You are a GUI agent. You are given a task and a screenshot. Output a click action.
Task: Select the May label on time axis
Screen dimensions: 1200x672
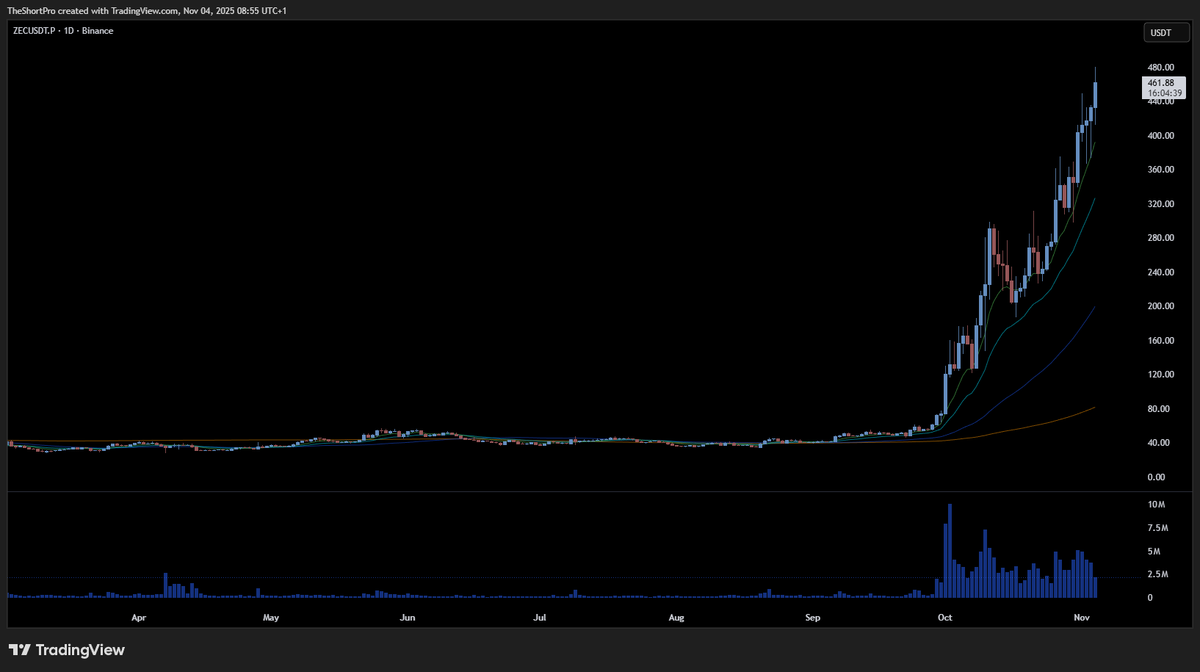coord(271,618)
